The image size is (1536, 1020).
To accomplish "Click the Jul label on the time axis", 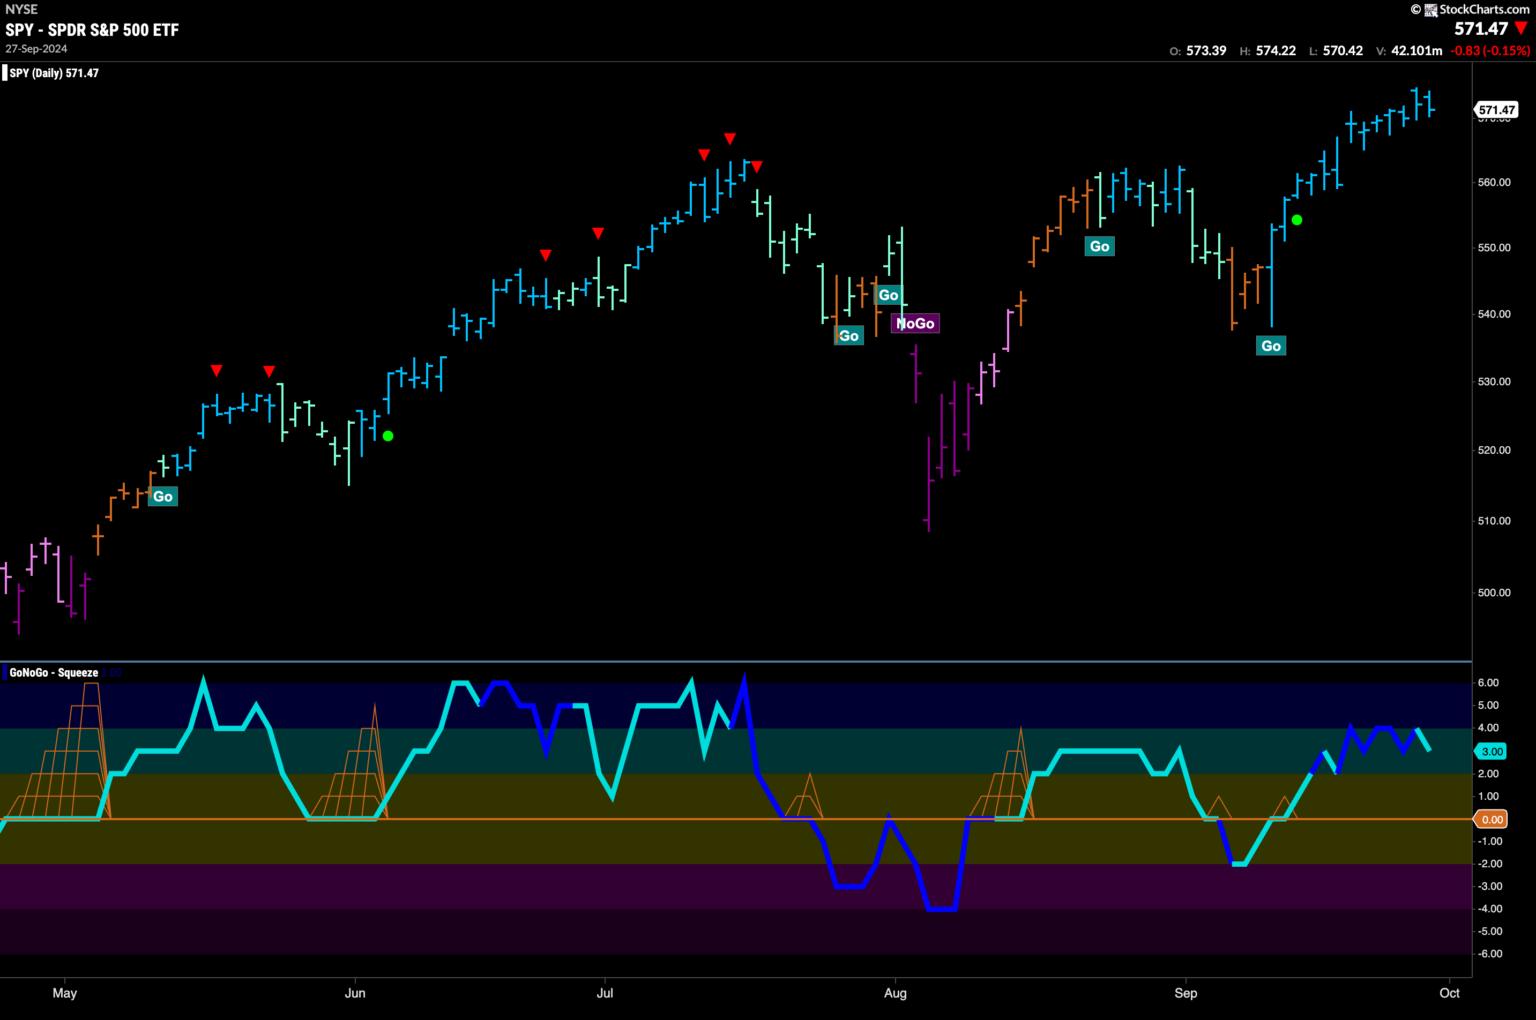I will pyautogui.click(x=604, y=993).
